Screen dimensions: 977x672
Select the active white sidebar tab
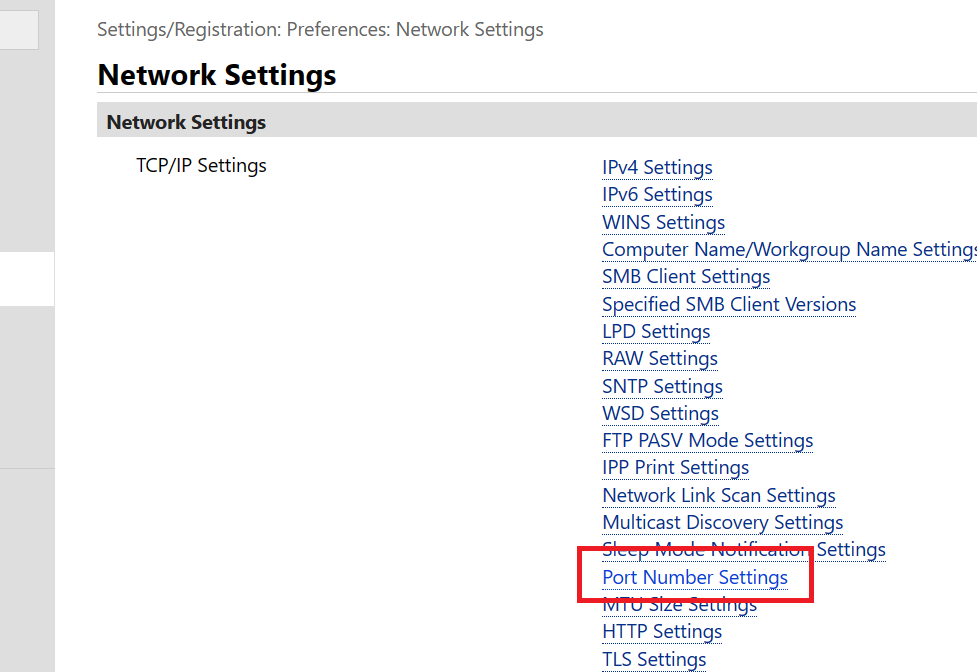pos(27,279)
